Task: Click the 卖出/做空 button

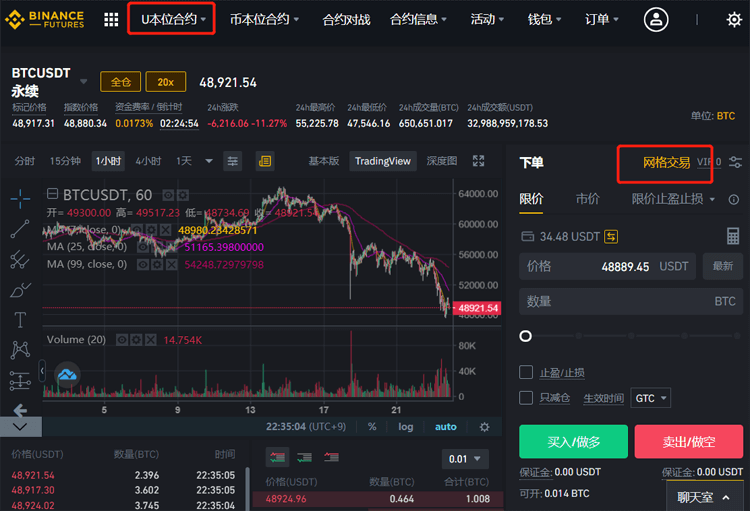Action: tap(689, 441)
